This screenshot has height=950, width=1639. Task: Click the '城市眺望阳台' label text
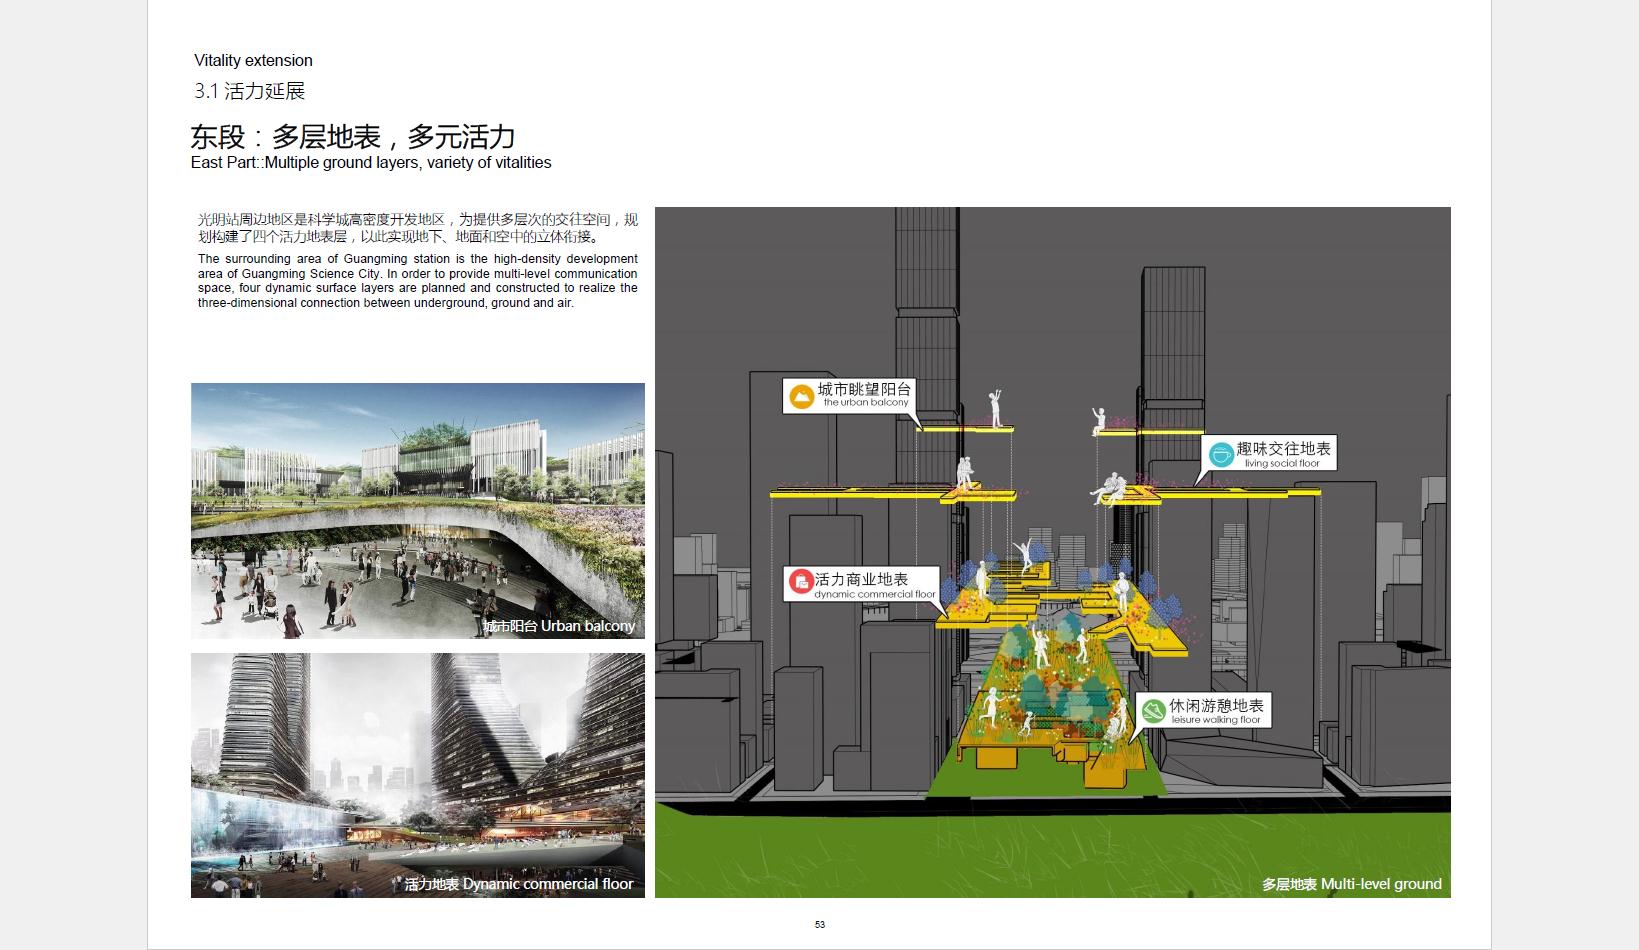pyautogui.click(x=864, y=390)
